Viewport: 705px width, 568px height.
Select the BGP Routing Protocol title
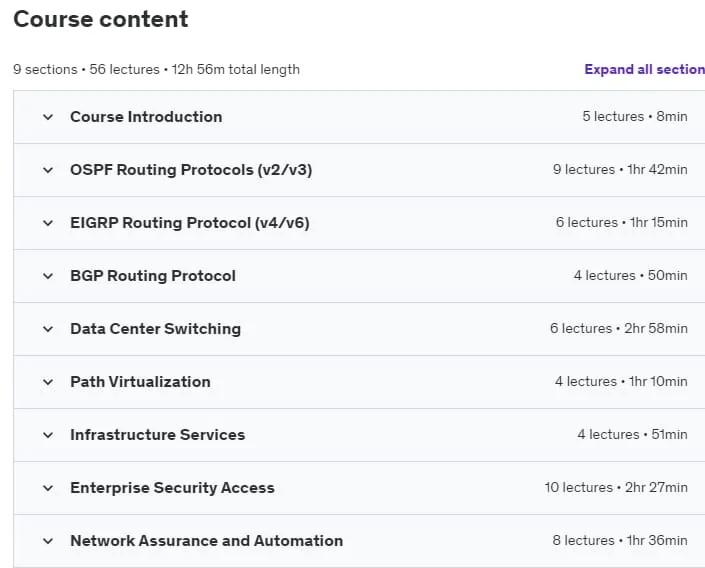click(x=153, y=276)
